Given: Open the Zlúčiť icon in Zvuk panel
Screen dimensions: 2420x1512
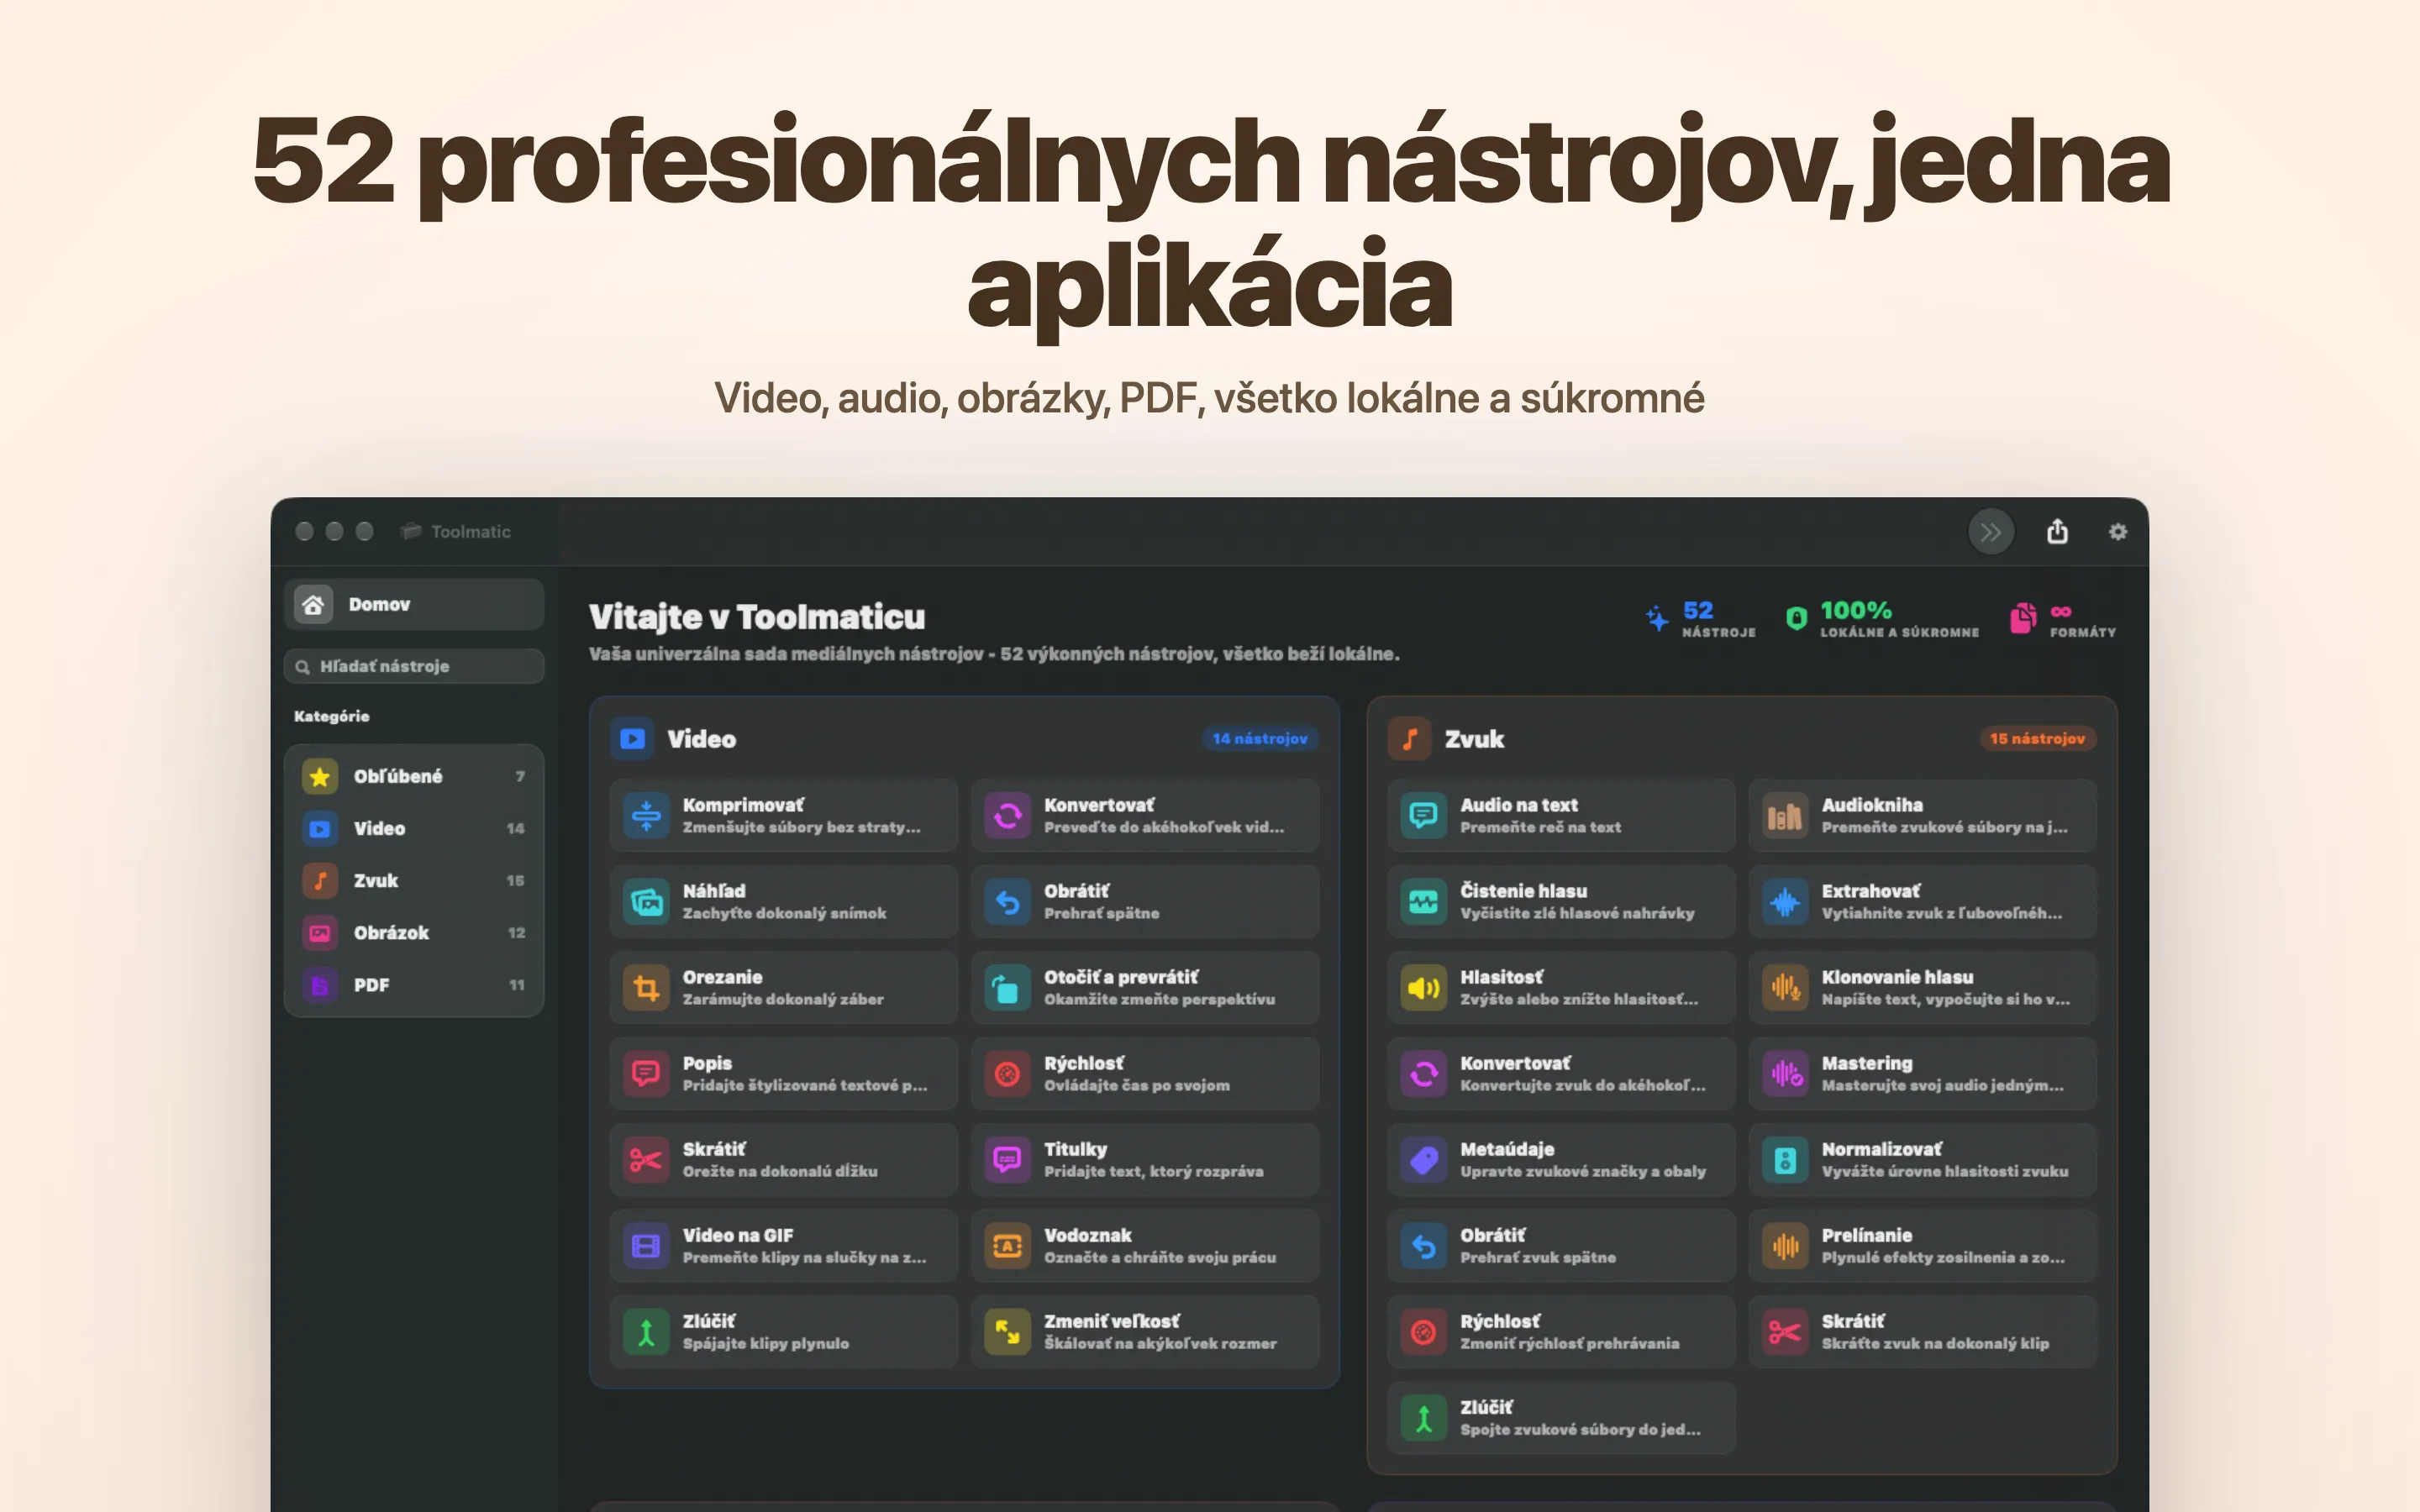Looking at the screenshot, I should 1423,1418.
